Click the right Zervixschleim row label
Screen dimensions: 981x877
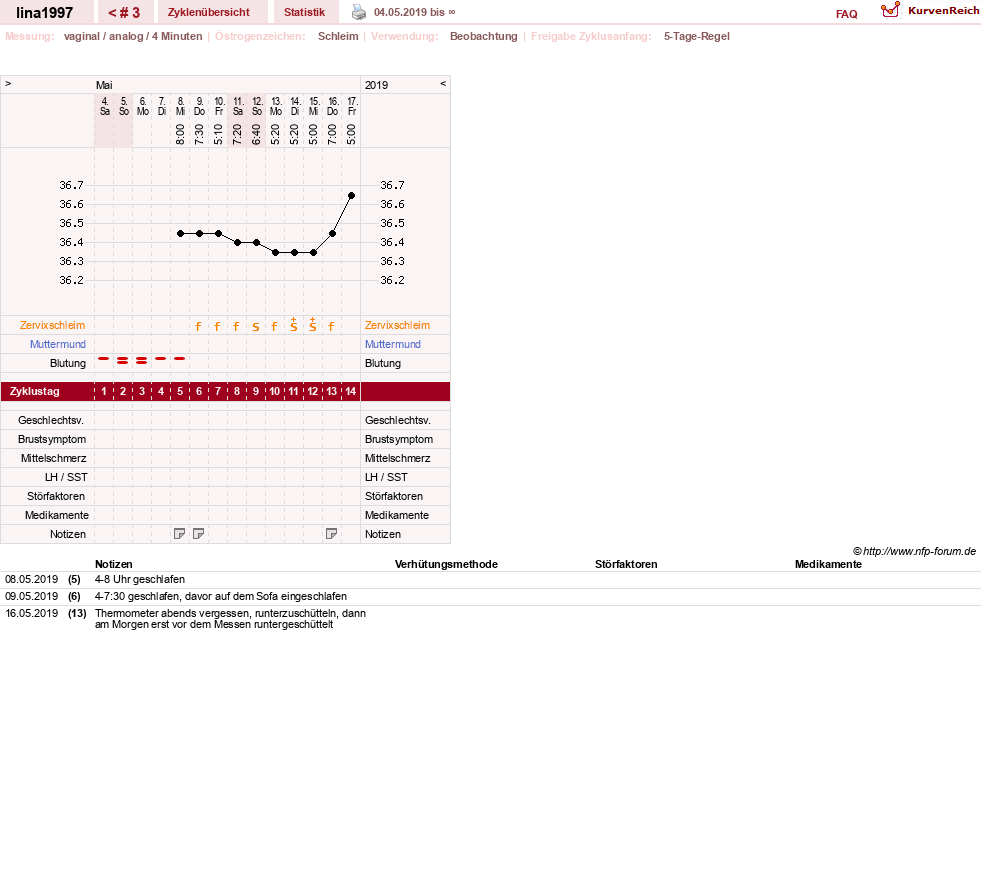[397, 325]
